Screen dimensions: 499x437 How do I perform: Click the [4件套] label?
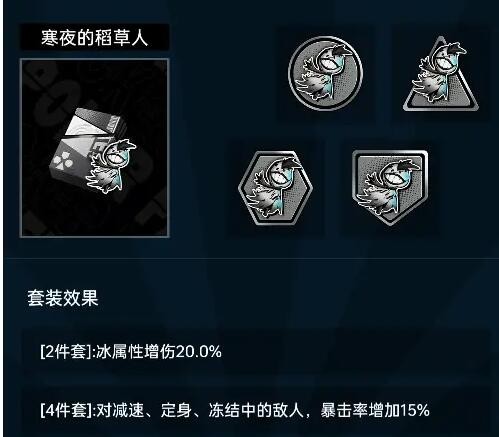pos(66,410)
